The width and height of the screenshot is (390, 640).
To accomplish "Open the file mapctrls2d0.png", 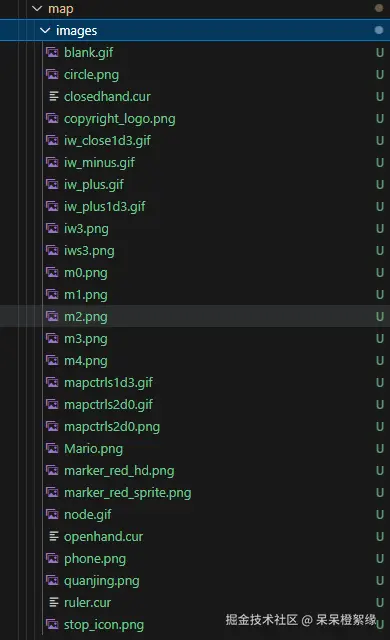I will click(112, 427).
